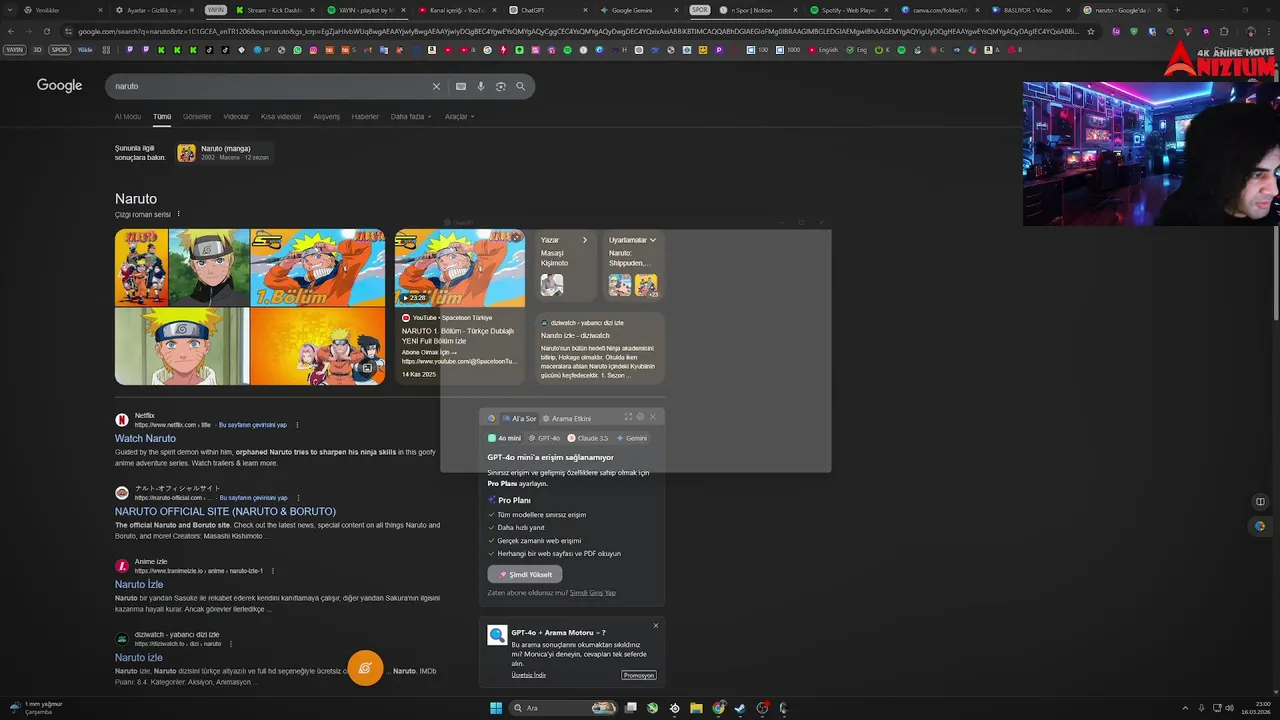
Task: Open File Explorer from the taskbar
Action: tap(696, 708)
